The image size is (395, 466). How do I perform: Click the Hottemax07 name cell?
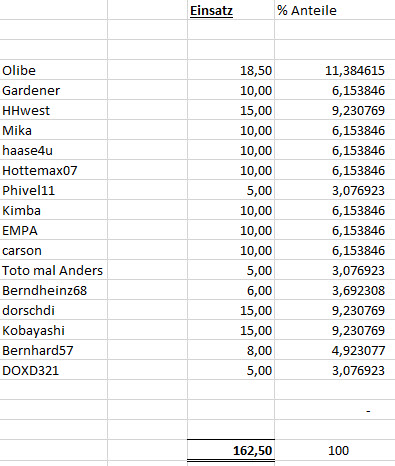(54, 170)
